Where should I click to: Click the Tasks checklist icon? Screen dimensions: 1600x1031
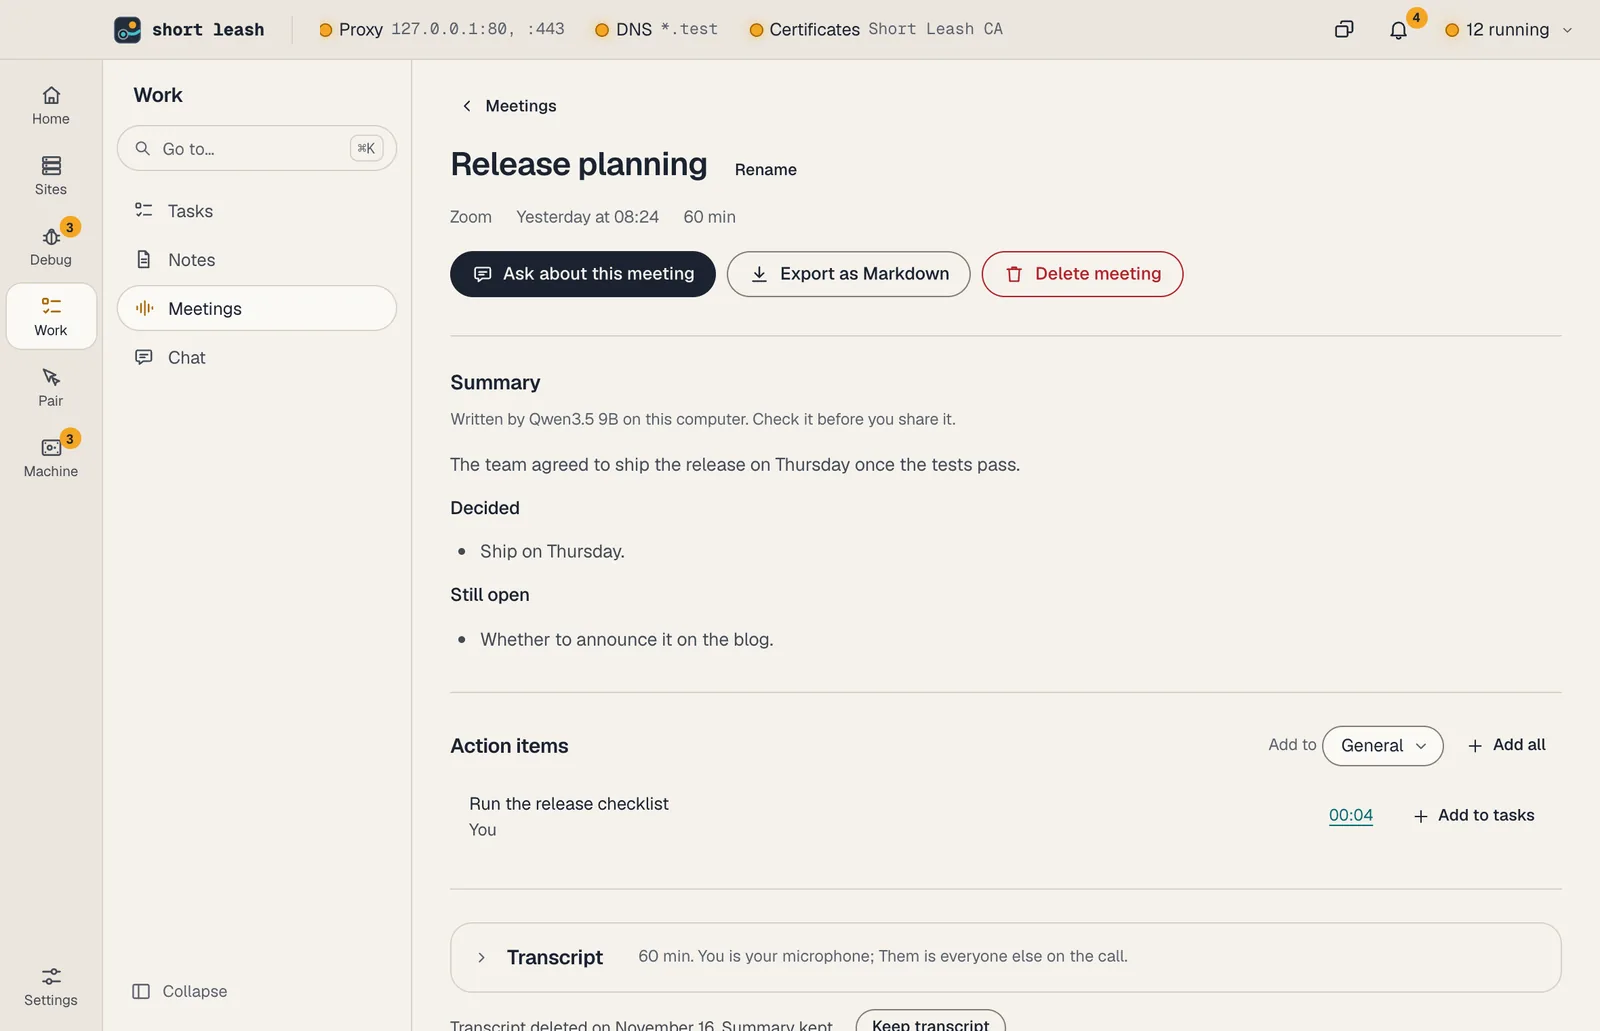[x=144, y=210]
